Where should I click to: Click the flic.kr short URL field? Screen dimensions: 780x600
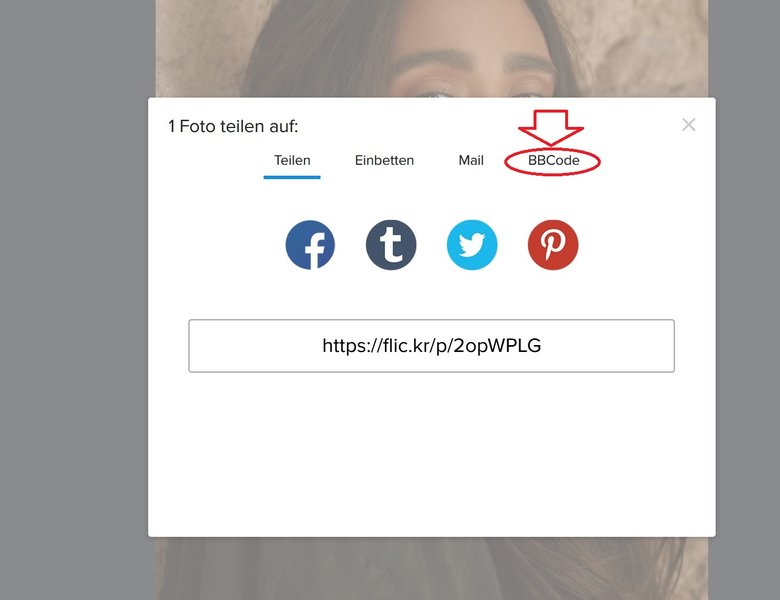pyautogui.click(x=431, y=346)
